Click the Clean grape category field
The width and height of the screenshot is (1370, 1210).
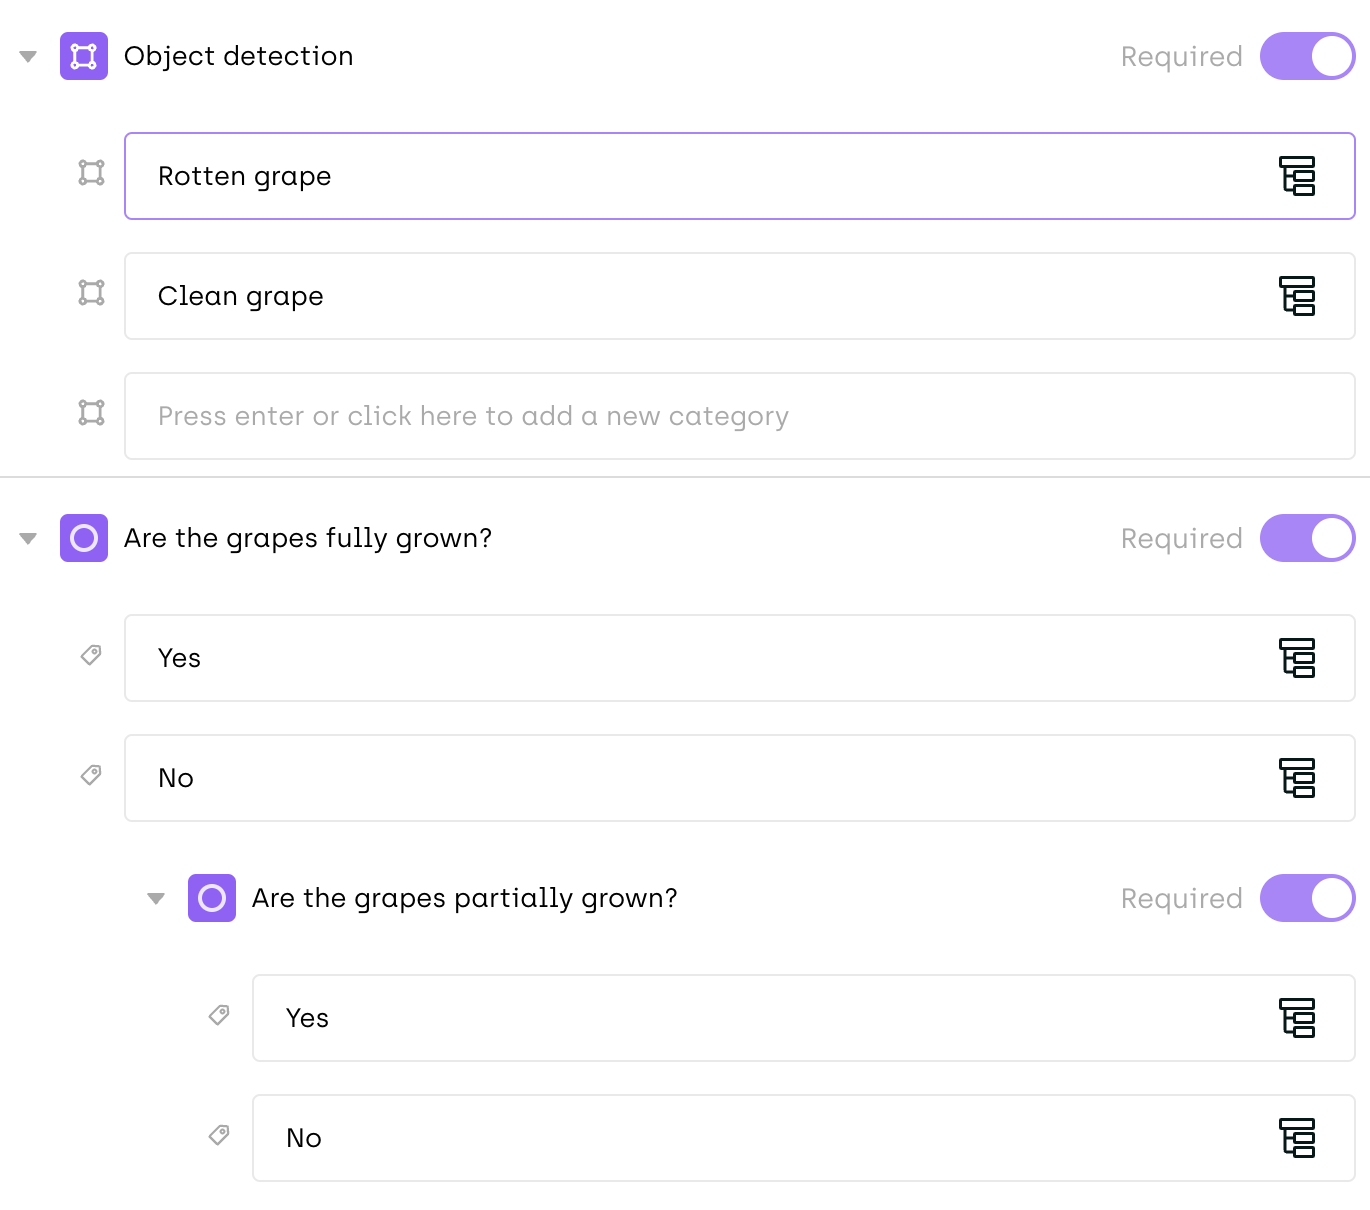point(700,296)
